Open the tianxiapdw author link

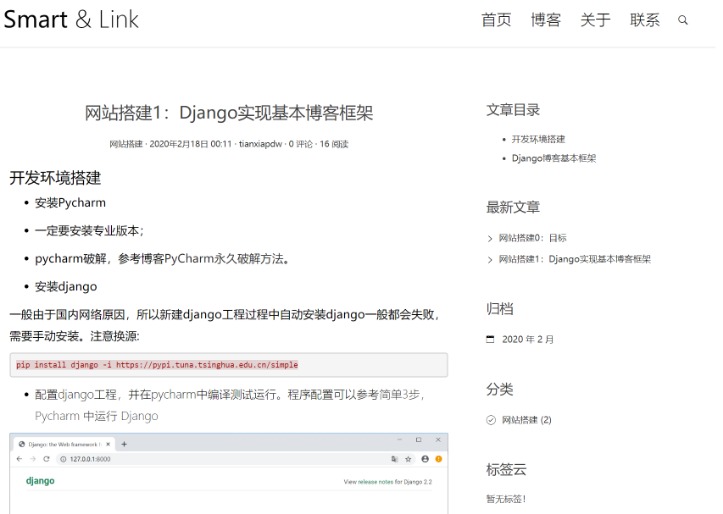pos(260,144)
